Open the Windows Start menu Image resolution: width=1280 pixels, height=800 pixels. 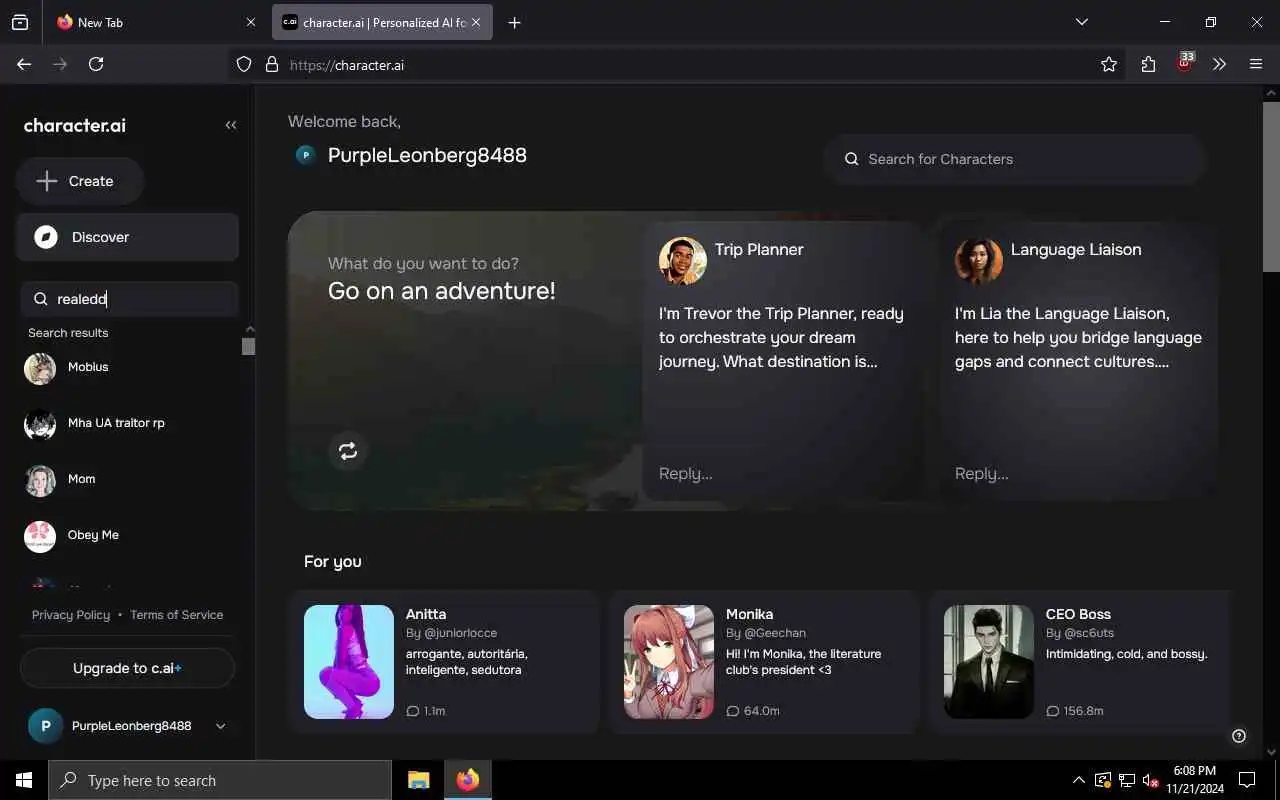point(24,780)
